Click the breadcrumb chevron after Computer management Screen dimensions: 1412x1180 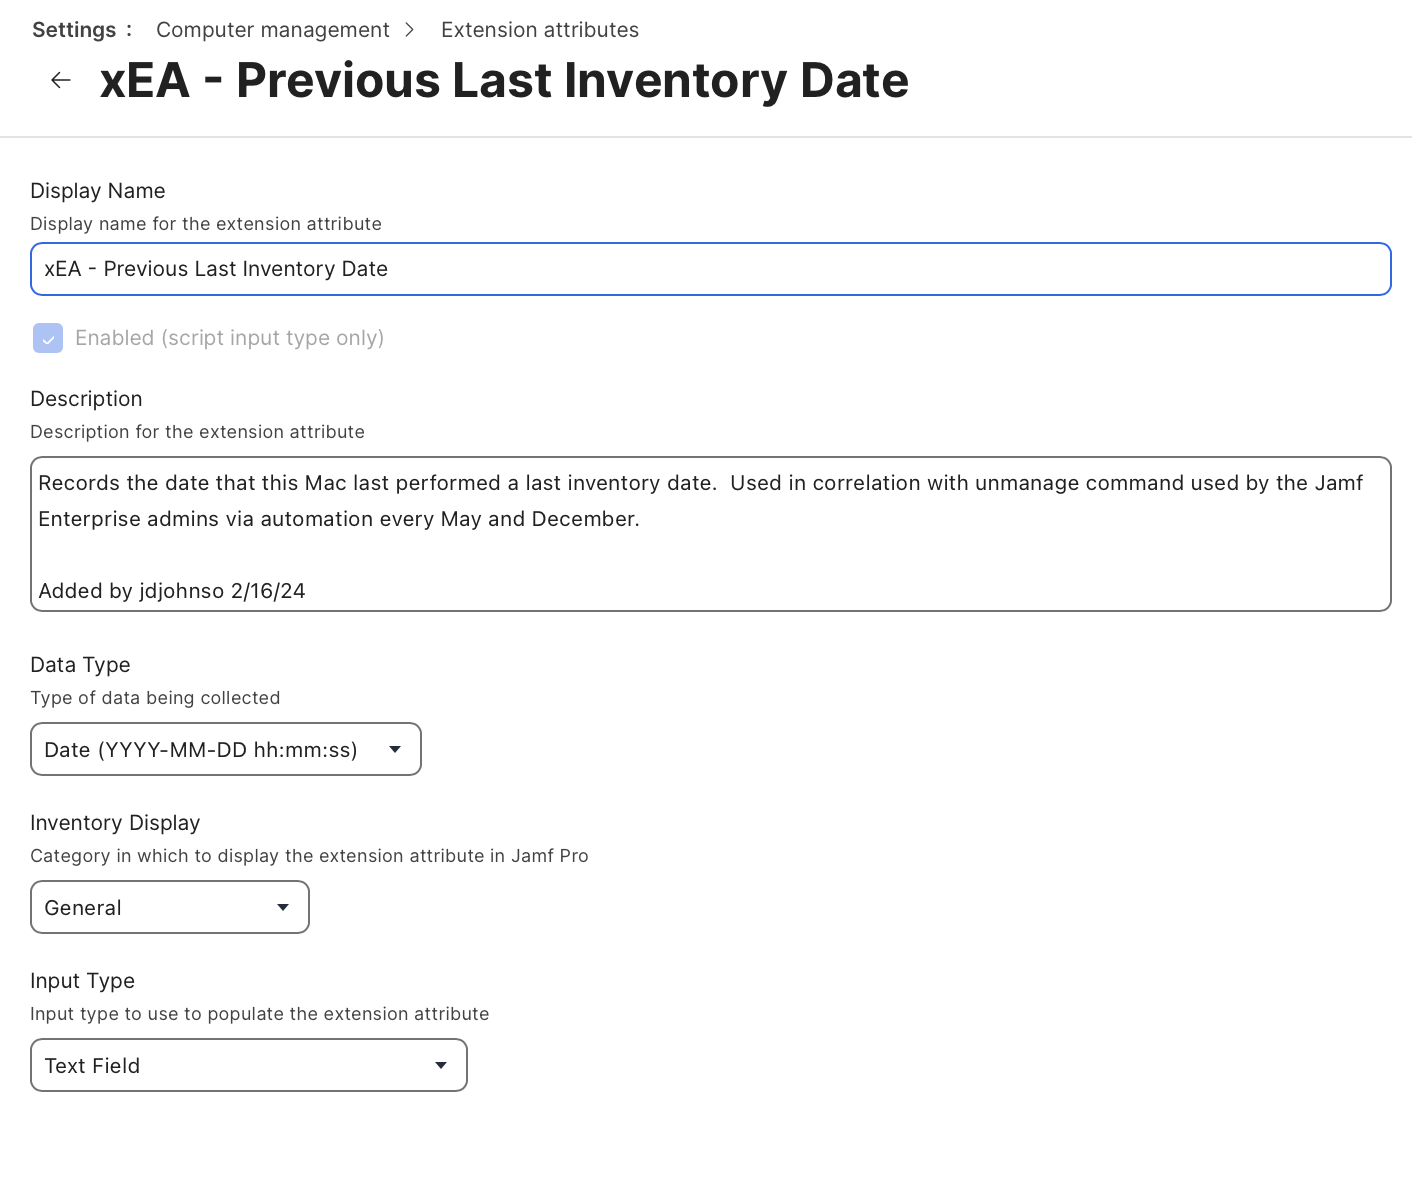pyautogui.click(x=409, y=30)
